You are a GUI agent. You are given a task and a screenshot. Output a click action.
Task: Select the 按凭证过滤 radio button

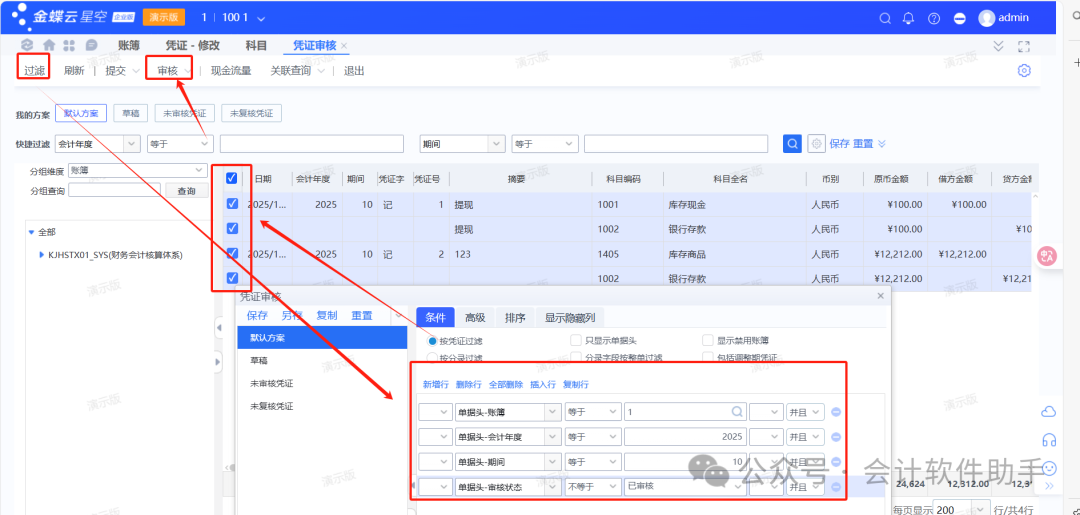click(432, 341)
